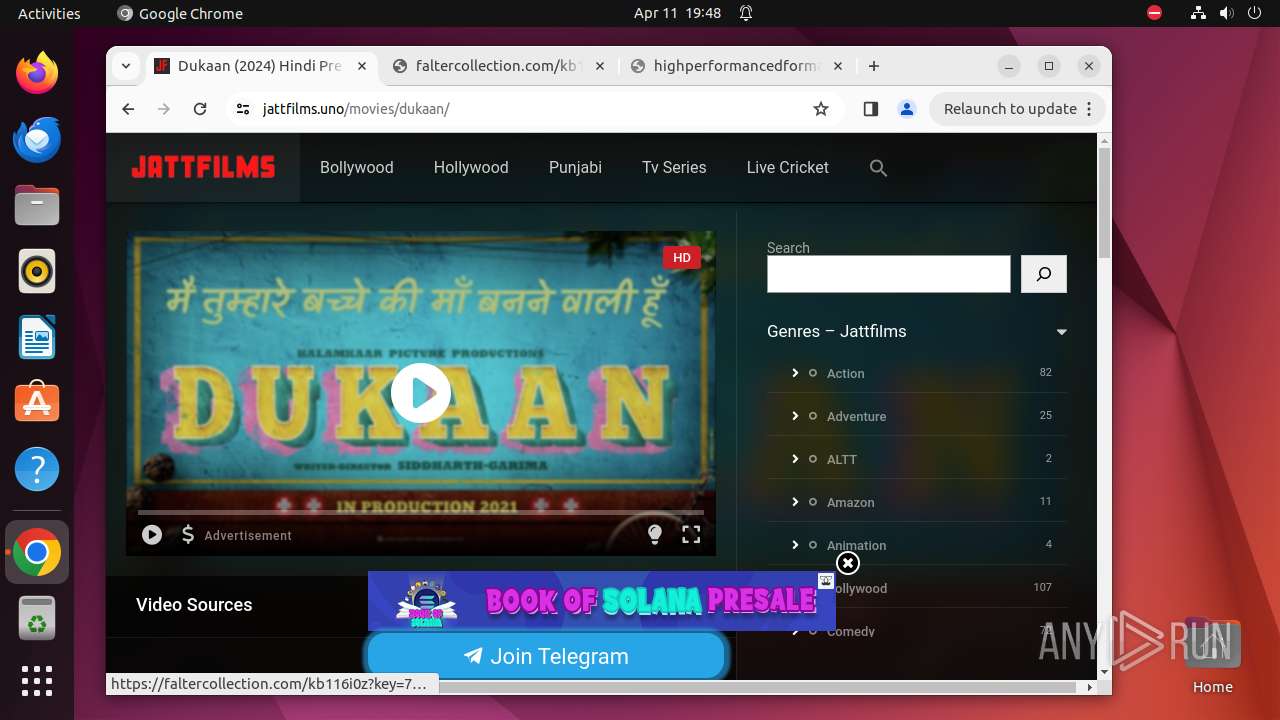Click the clock Apr 11 19:48

tap(677, 13)
